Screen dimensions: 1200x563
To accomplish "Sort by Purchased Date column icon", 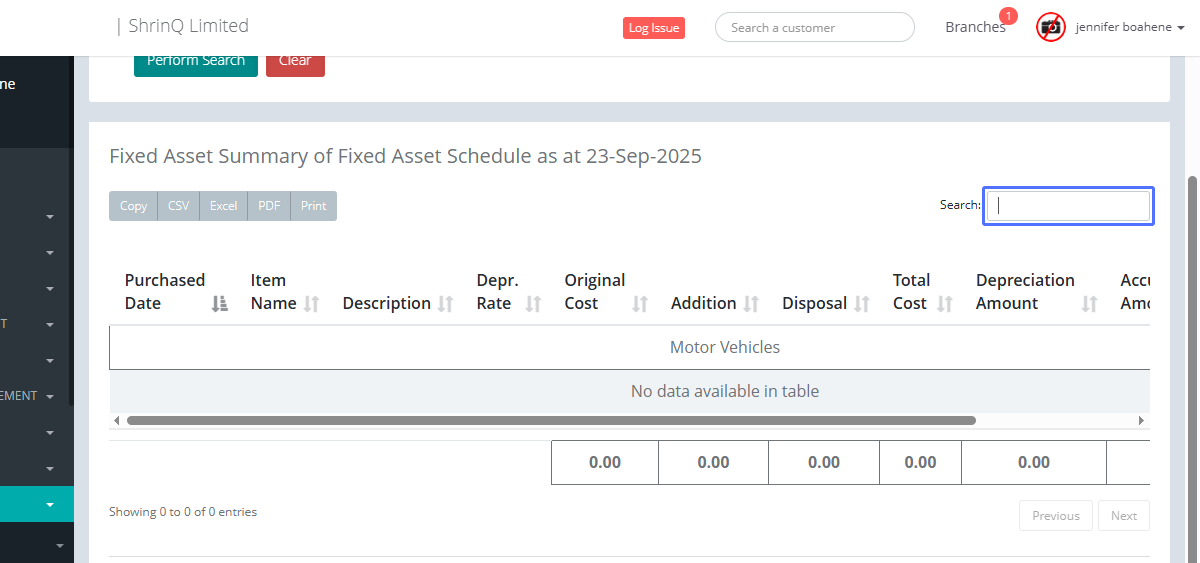I will click(x=220, y=304).
